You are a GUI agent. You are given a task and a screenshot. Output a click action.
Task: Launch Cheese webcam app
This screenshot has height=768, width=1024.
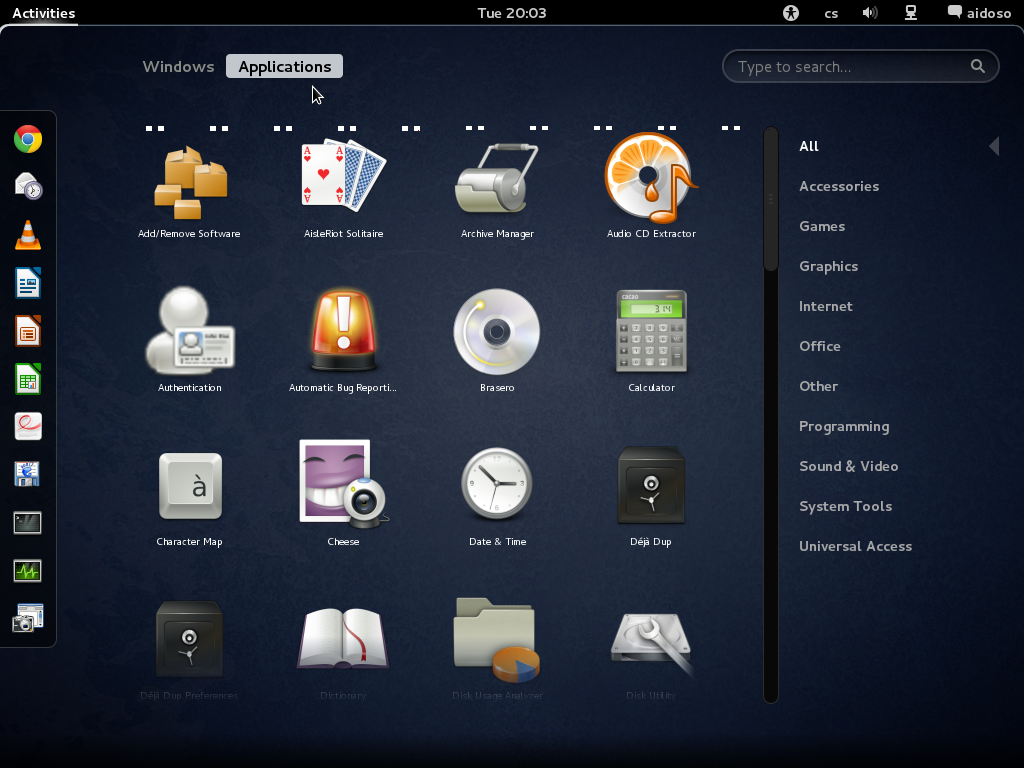[x=344, y=494]
